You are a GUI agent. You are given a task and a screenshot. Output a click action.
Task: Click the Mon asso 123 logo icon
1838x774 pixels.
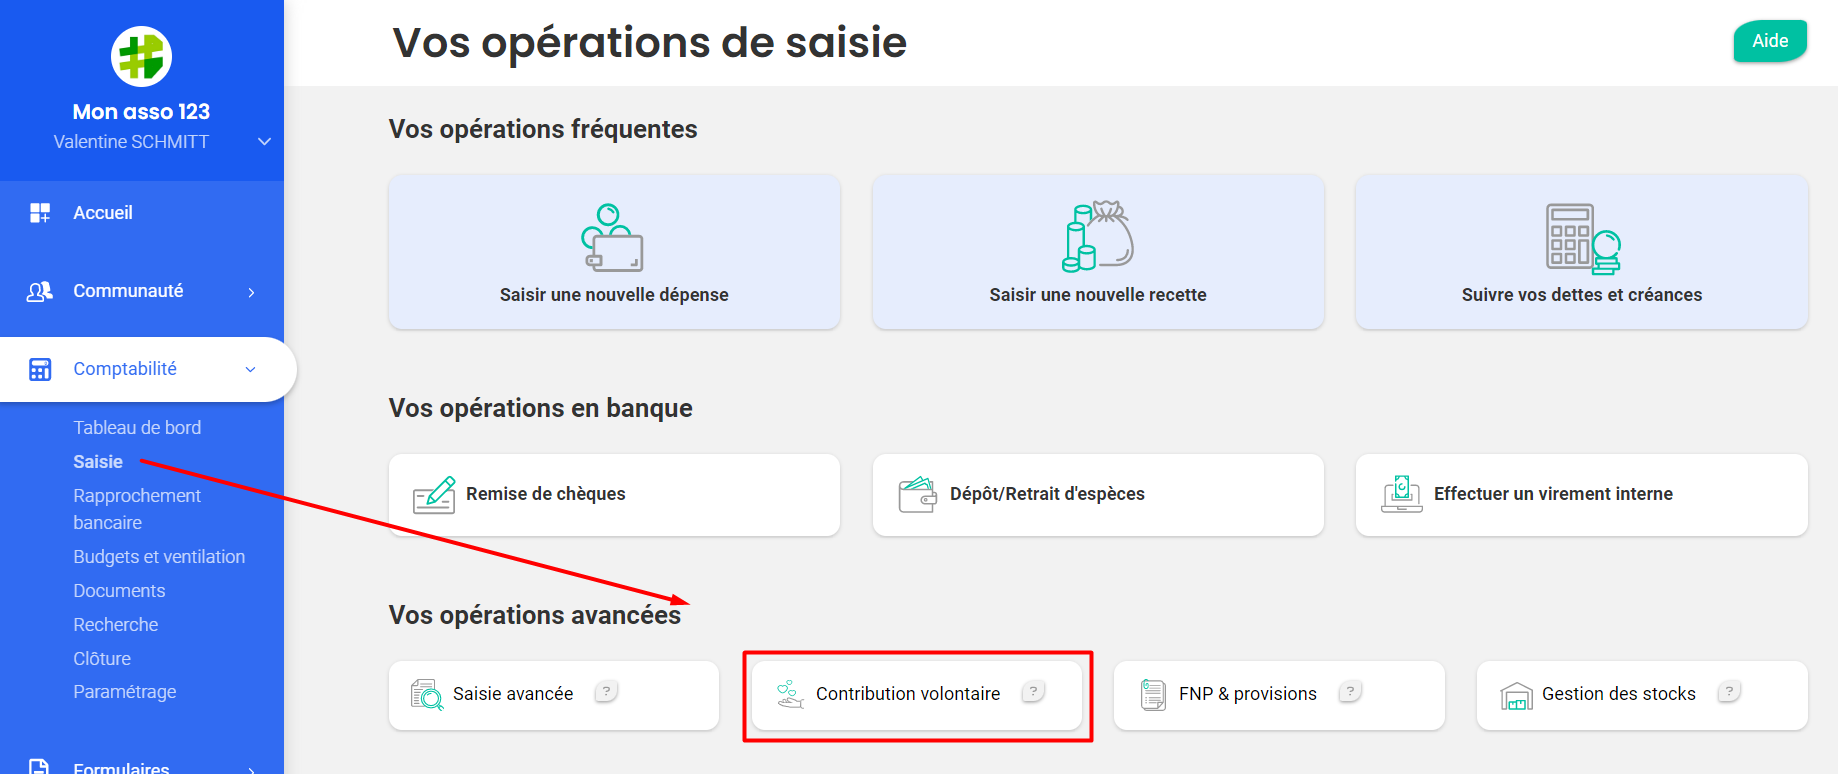[141, 56]
